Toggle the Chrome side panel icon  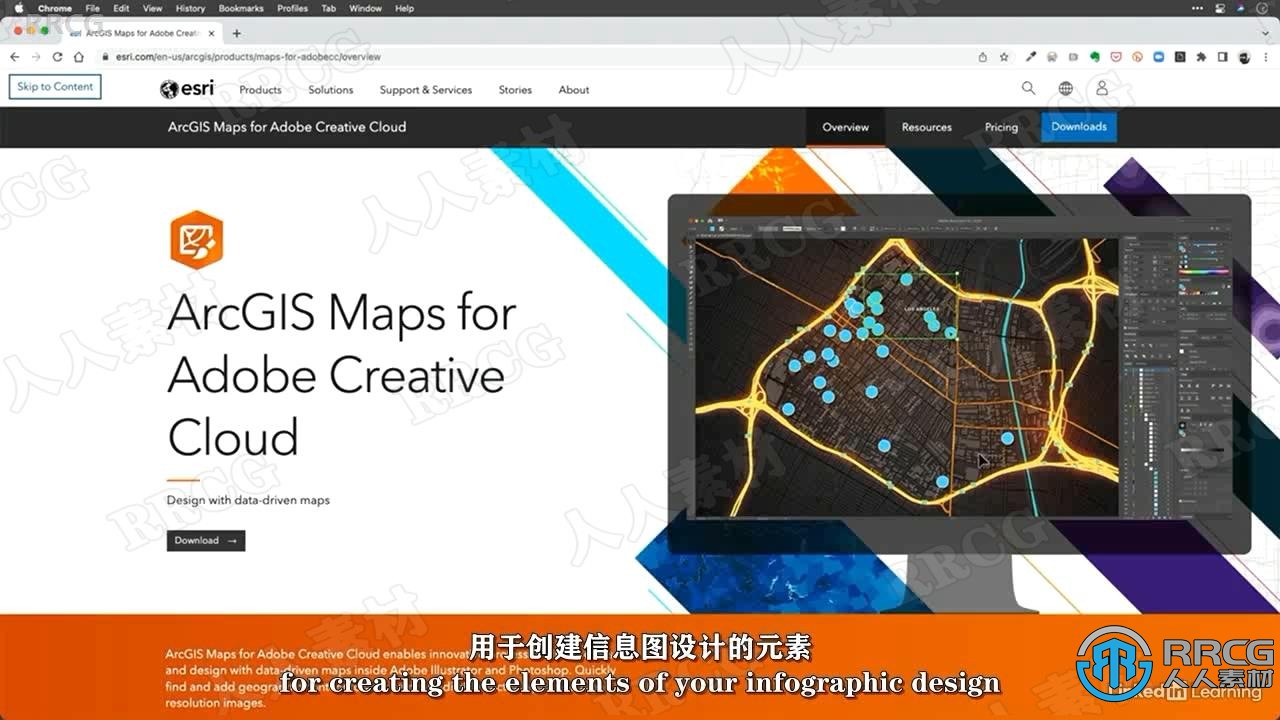point(1222,57)
